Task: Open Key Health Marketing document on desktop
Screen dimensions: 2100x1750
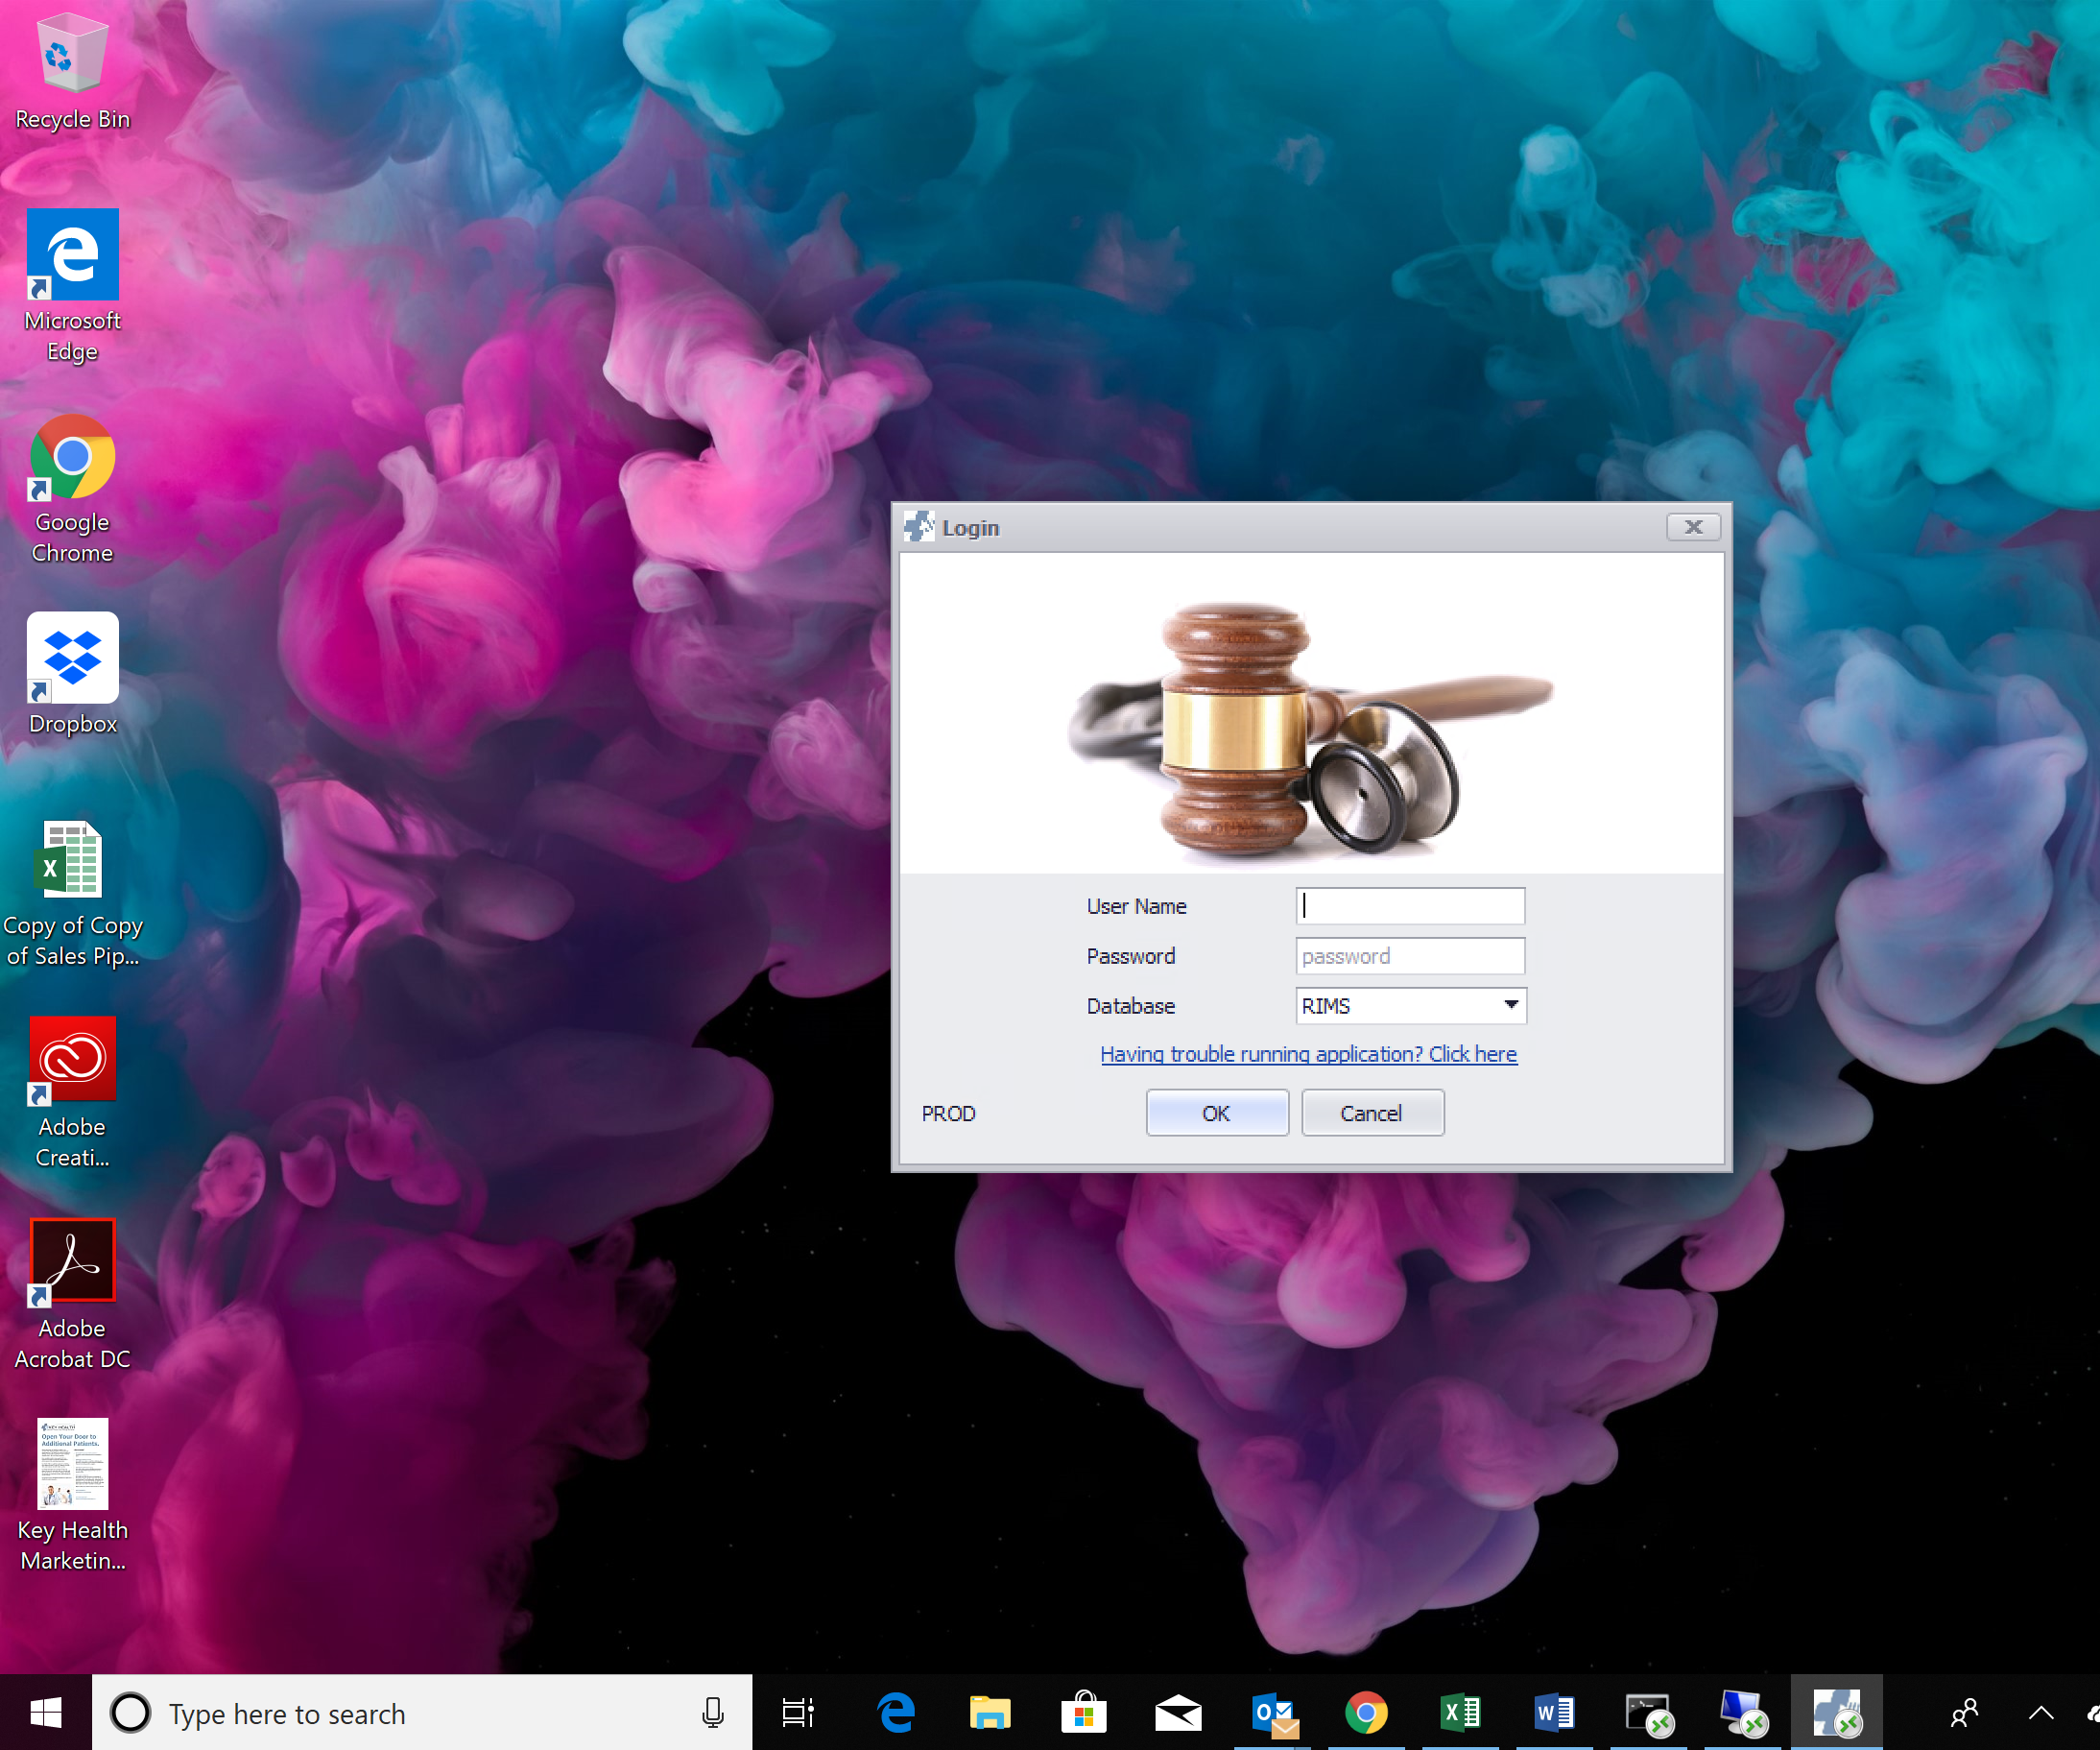Action: 72,1464
